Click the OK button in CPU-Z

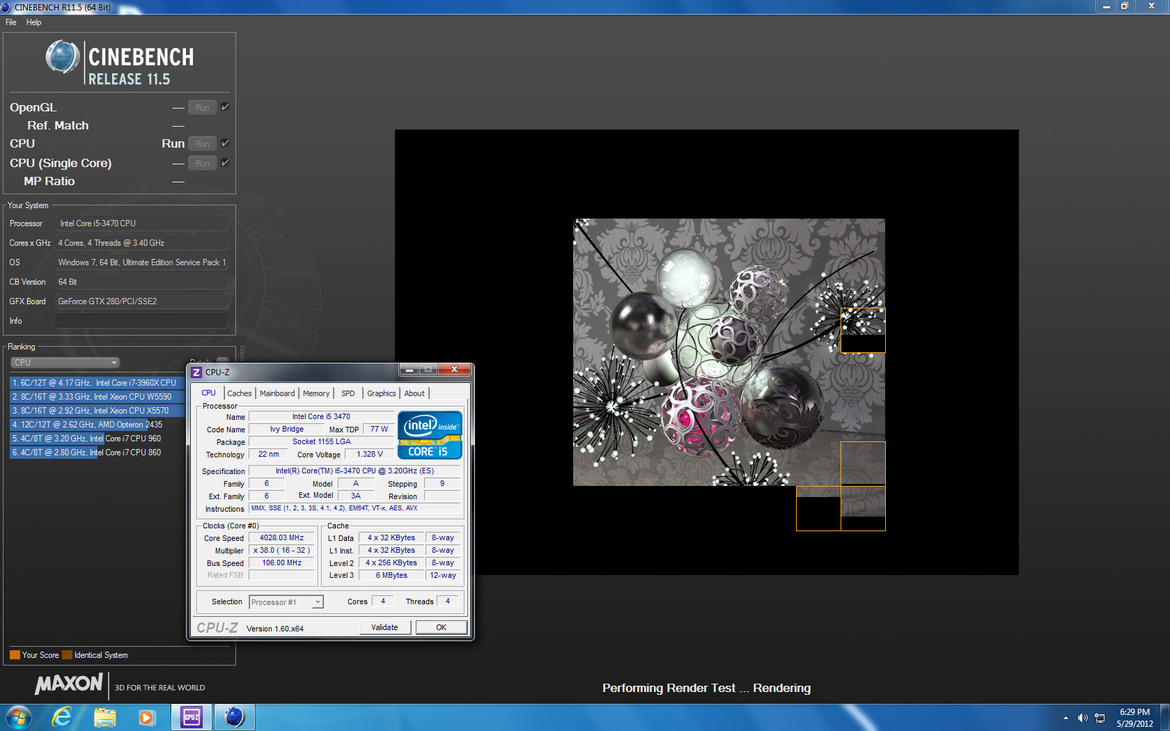pyautogui.click(x=441, y=627)
